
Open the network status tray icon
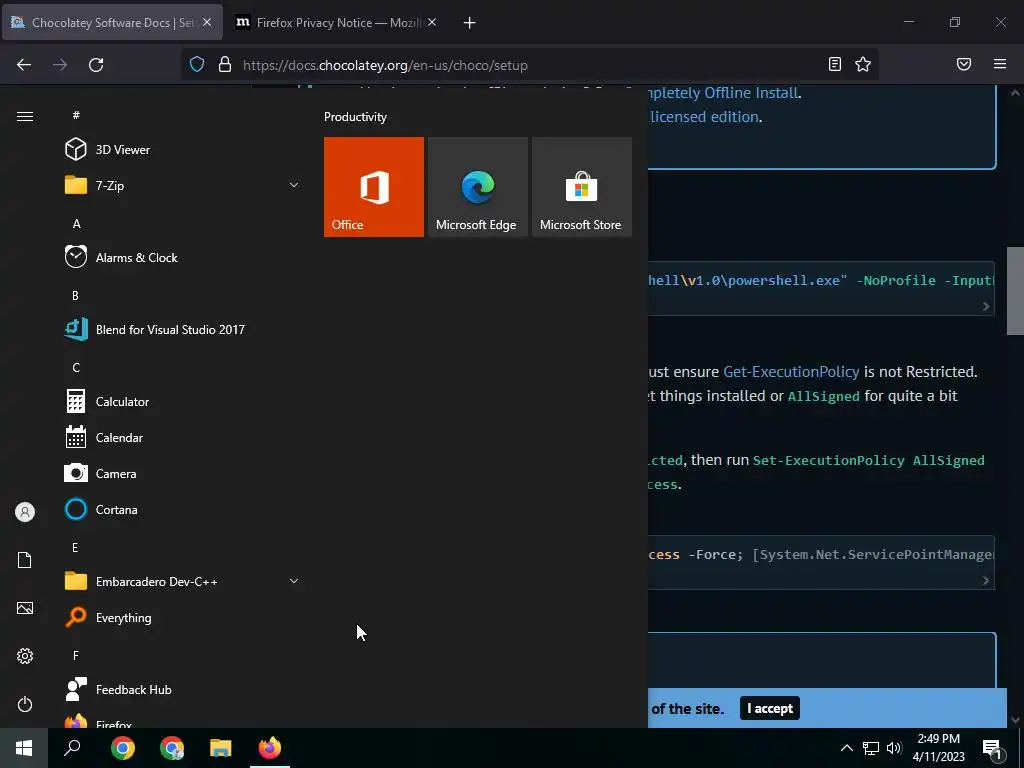pyautogui.click(x=871, y=748)
